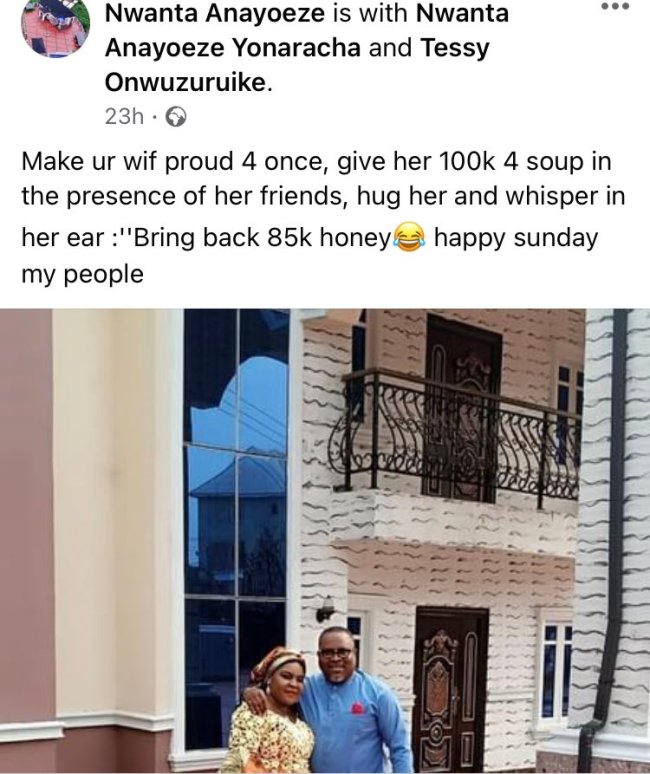Tap the ground floor brown door
650x774 pixels.
click(x=451, y=689)
